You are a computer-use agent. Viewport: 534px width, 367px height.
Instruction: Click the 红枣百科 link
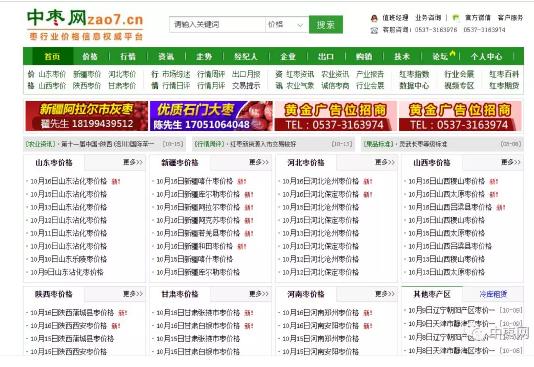coord(504,74)
